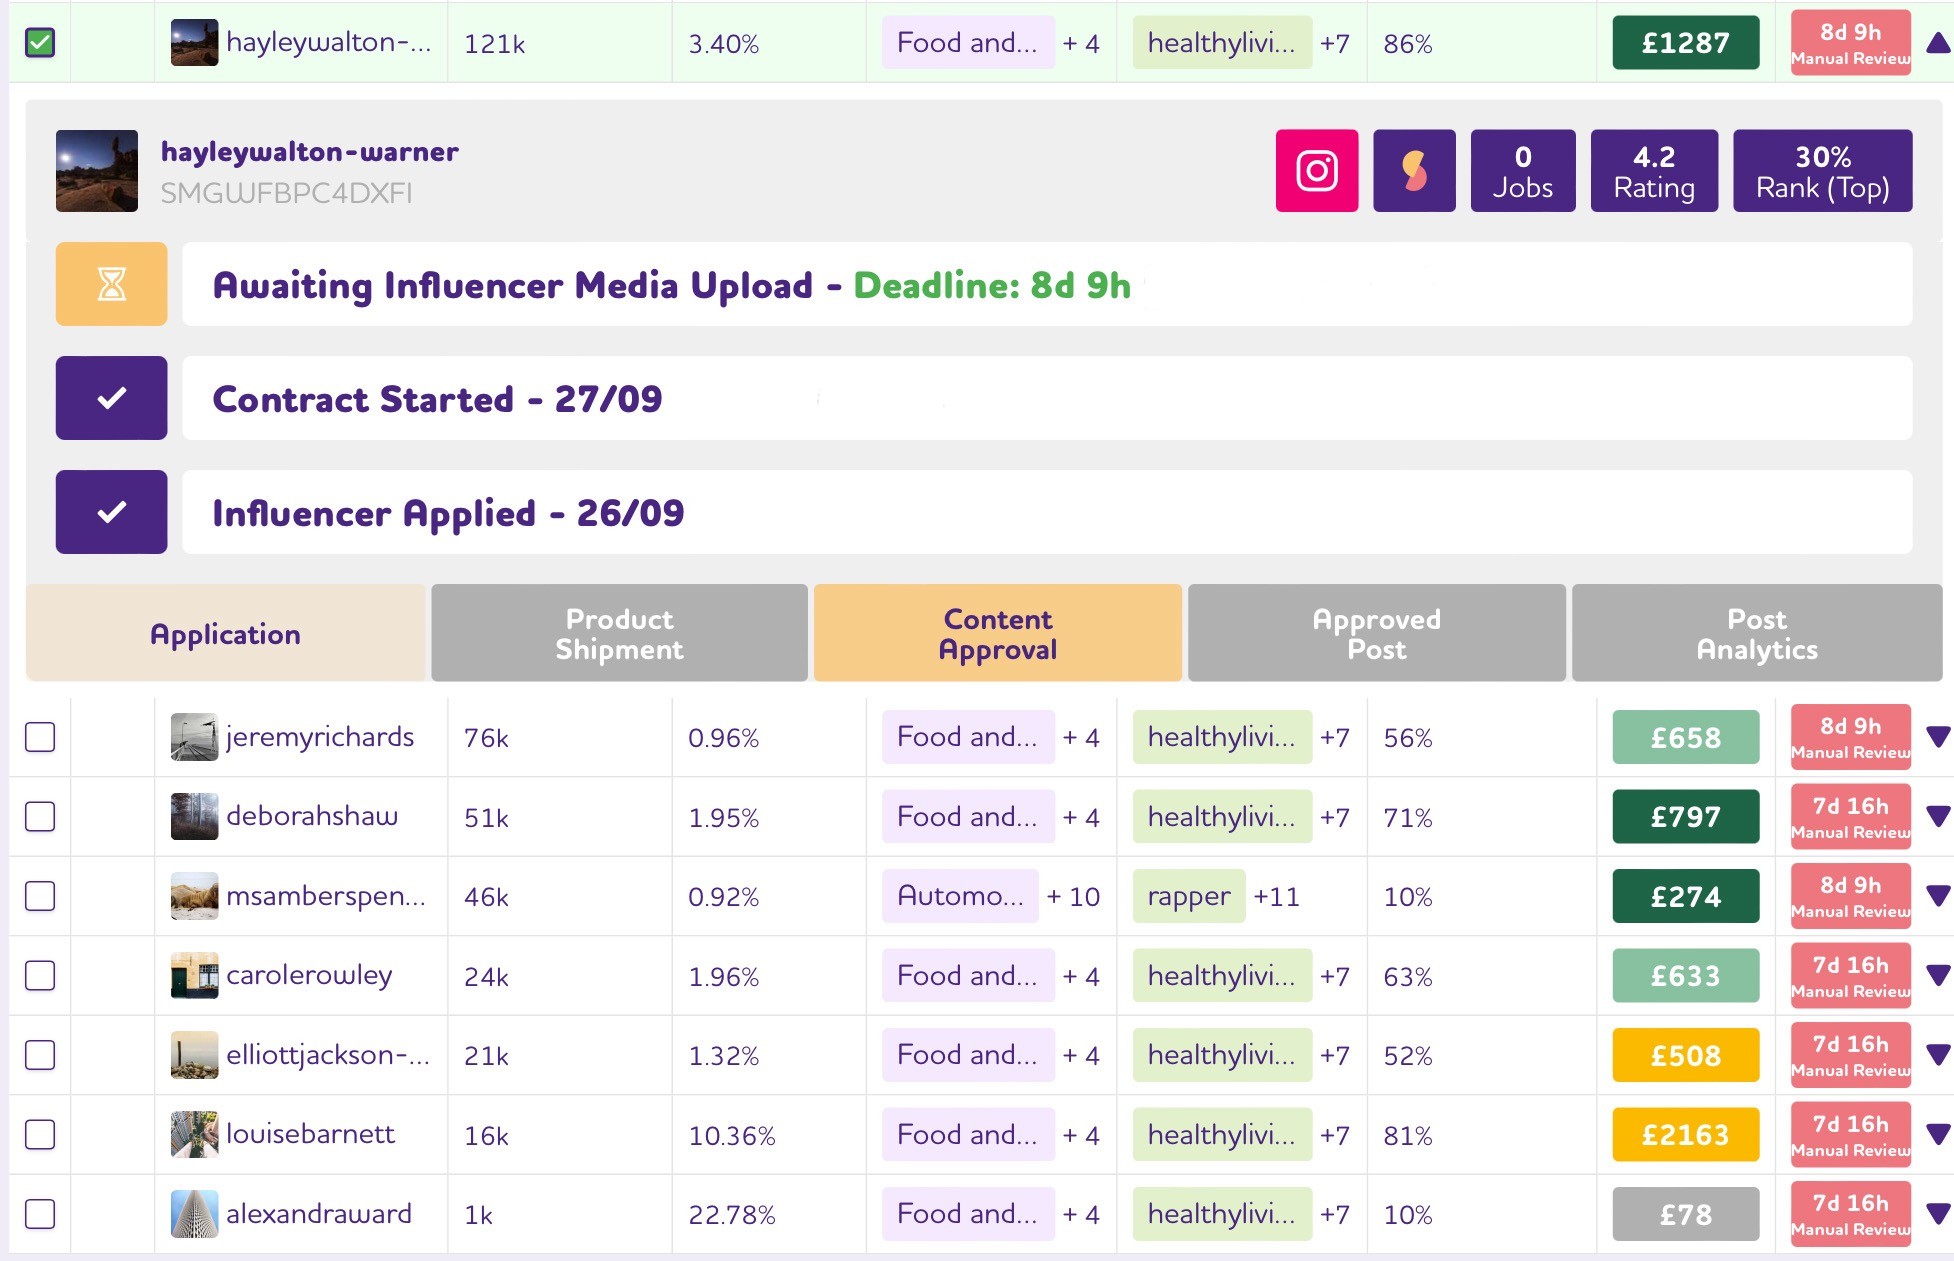Click the Contract Started checkmark icon
Image resolution: width=1954 pixels, height=1261 pixels.
tap(111, 398)
